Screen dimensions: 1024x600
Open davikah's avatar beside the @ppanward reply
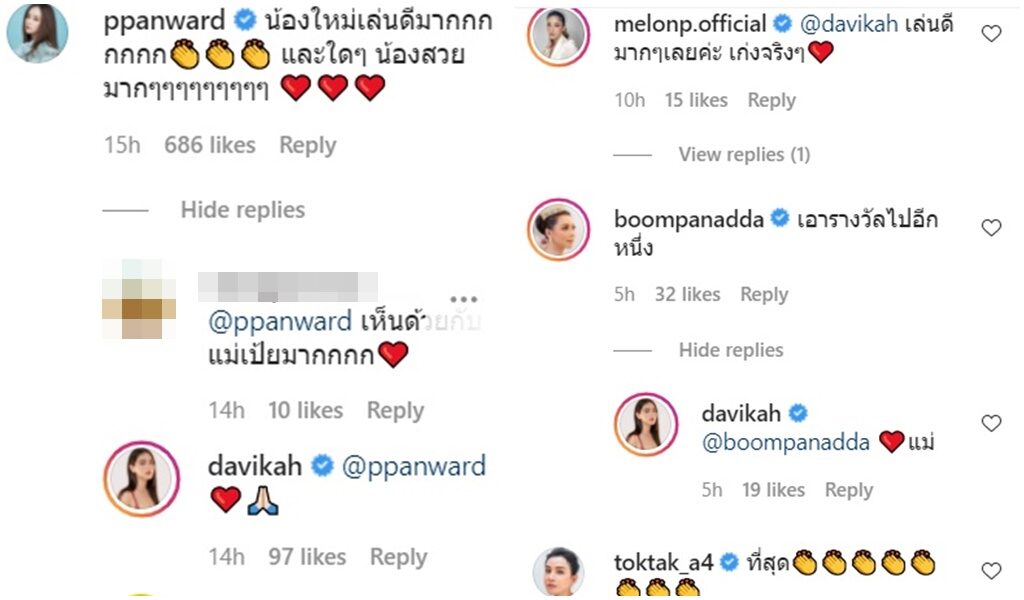[x=142, y=479]
